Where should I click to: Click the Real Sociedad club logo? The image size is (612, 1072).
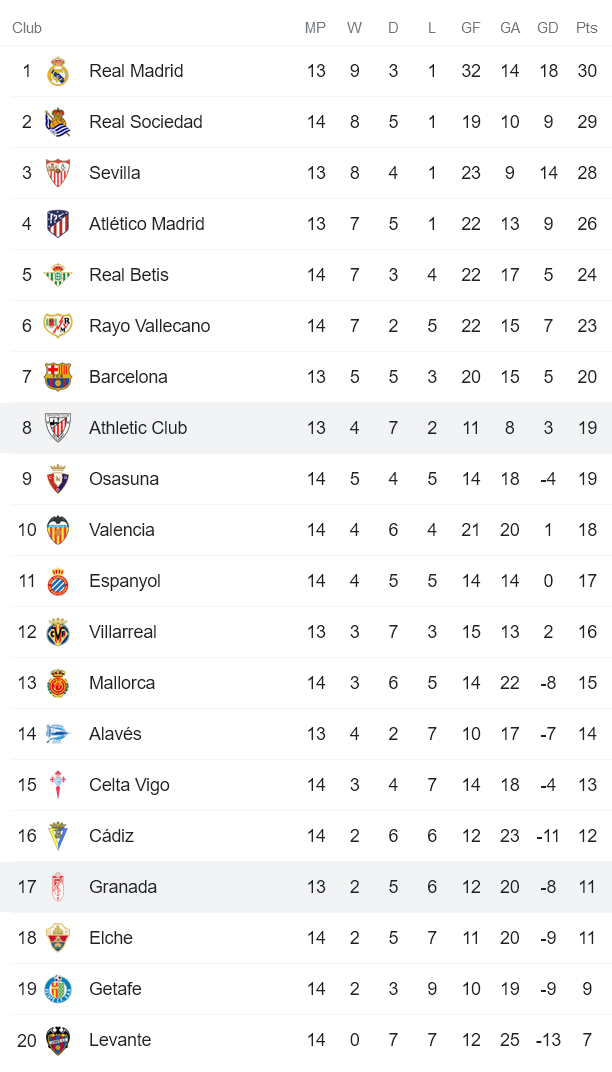click(58, 122)
